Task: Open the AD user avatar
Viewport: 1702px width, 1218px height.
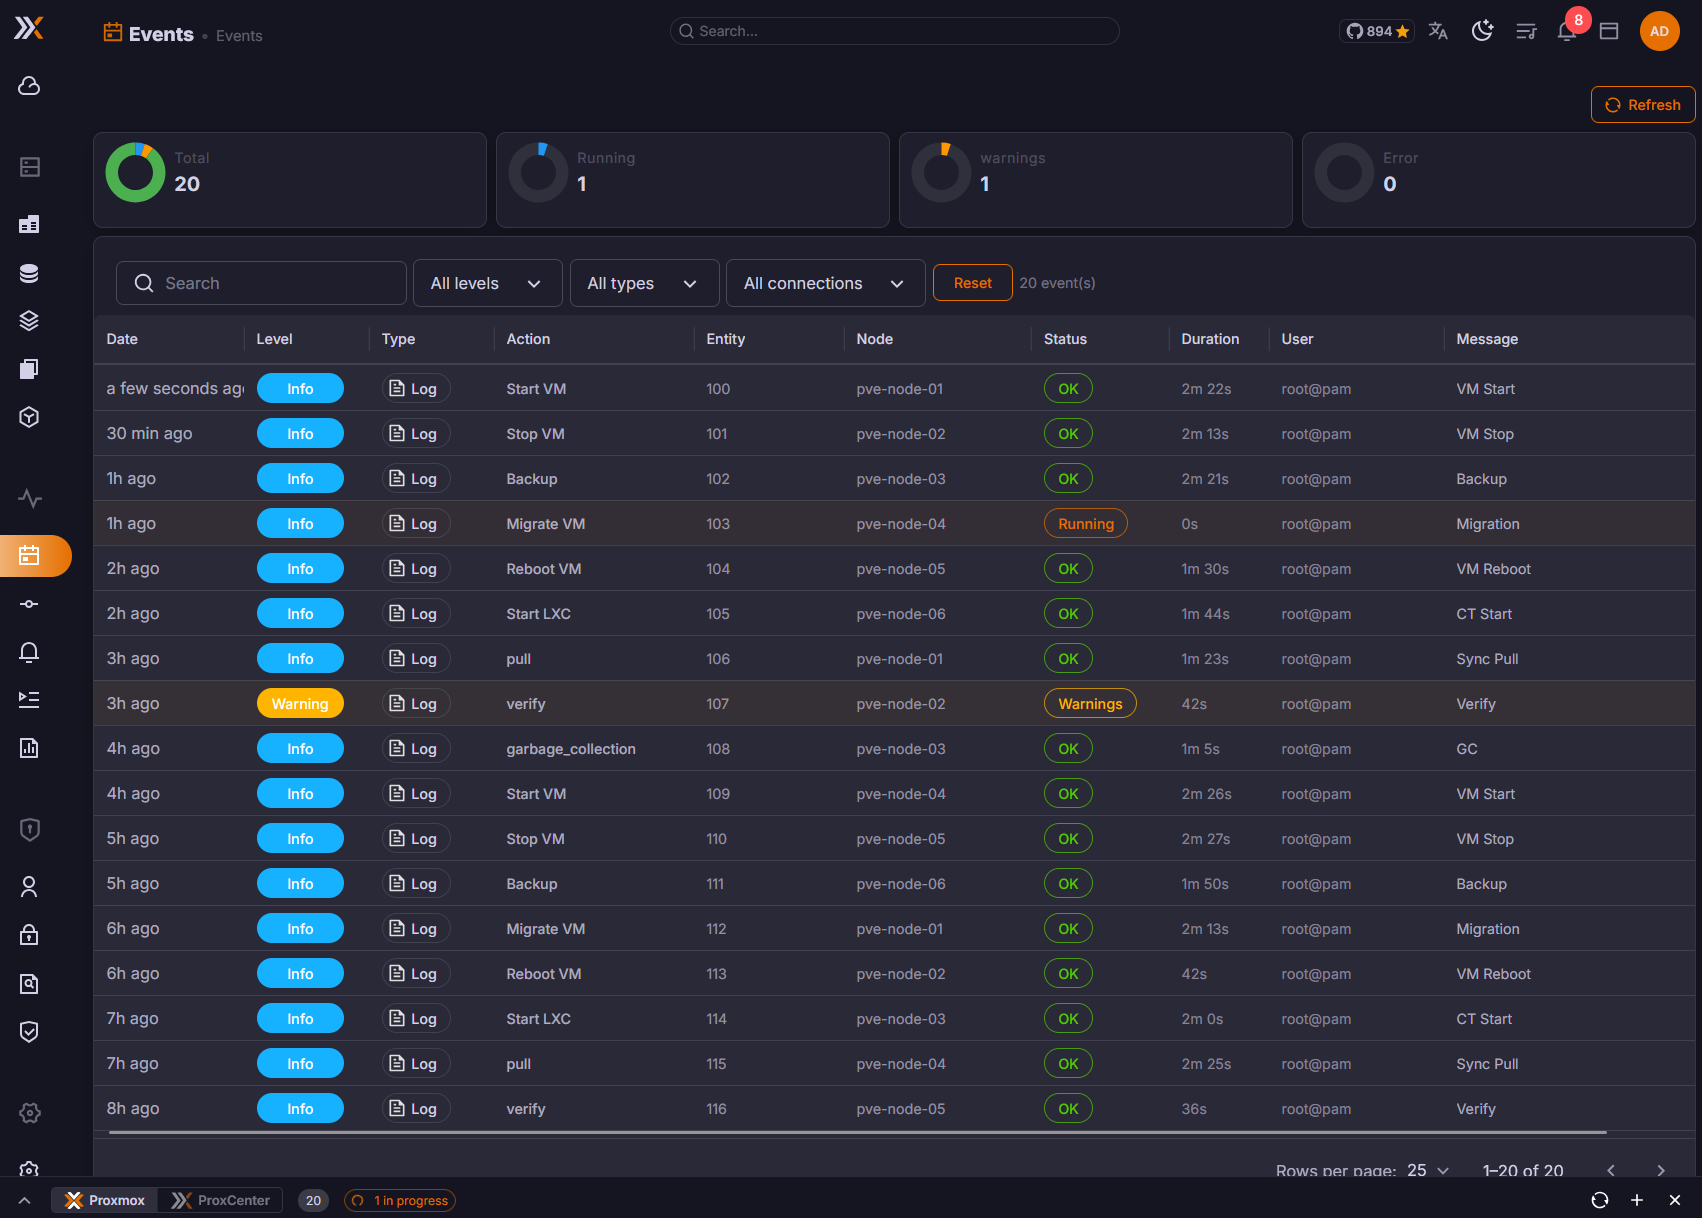Action: tap(1659, 31)
